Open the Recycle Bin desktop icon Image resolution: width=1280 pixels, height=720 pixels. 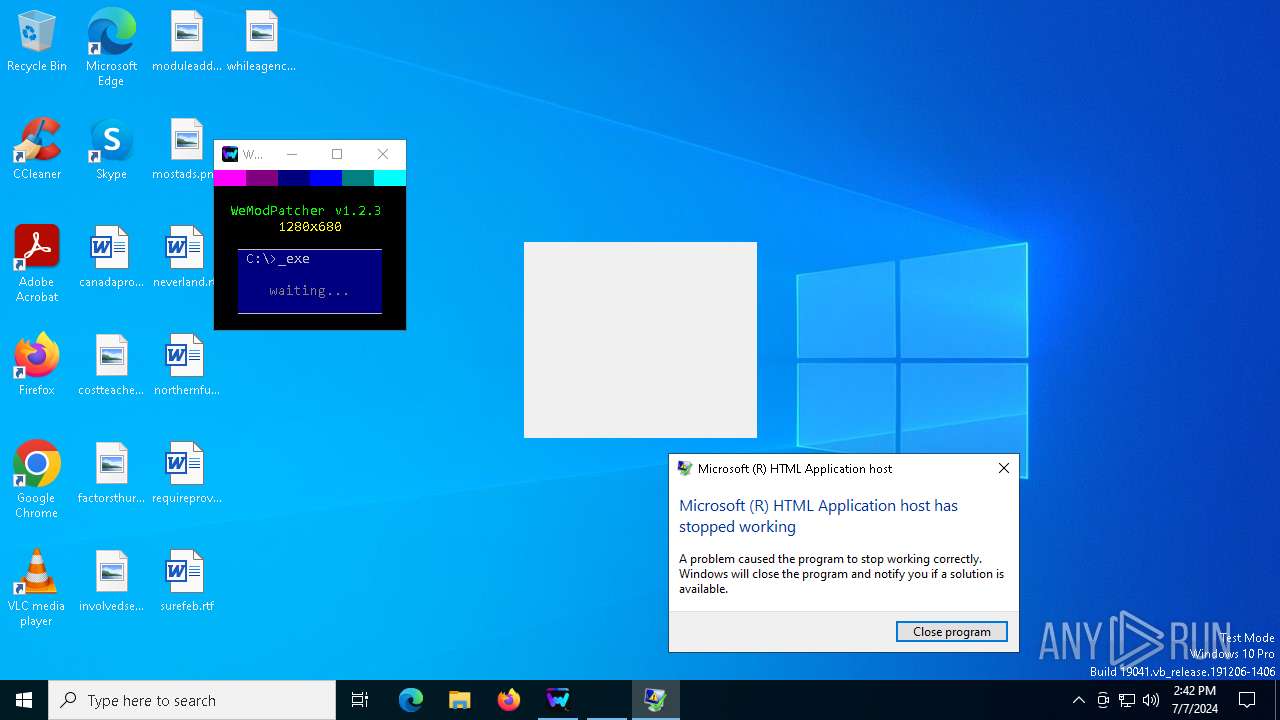(x=37, y=42)
